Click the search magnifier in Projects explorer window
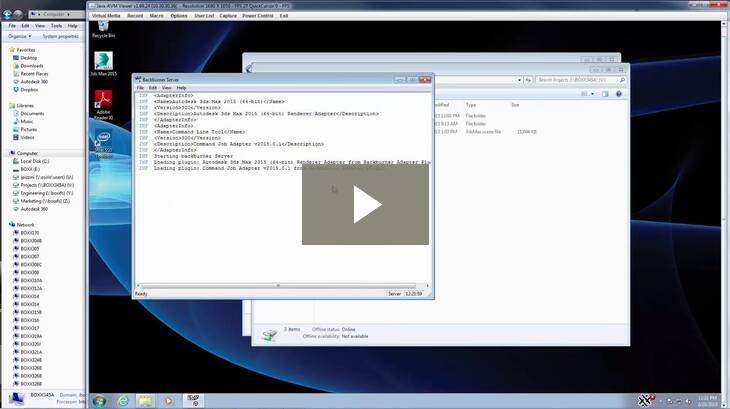 (622, 80)
